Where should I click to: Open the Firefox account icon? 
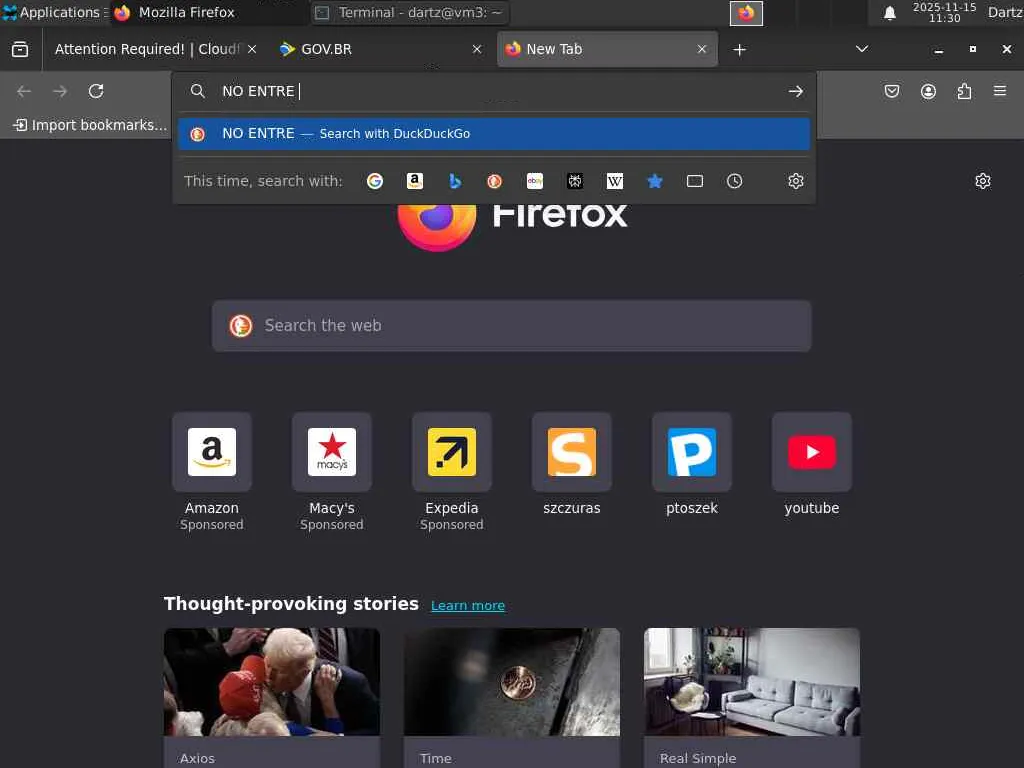tap(928, 91)
